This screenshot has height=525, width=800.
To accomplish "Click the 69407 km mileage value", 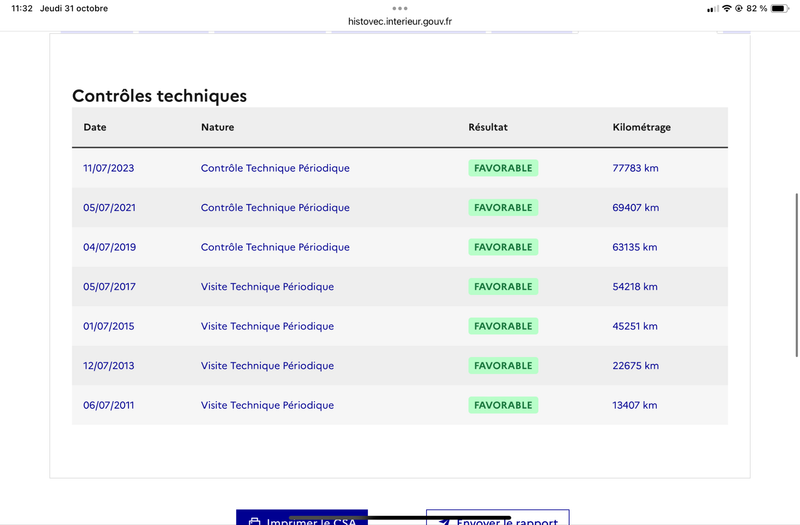I will click(636, 208).
